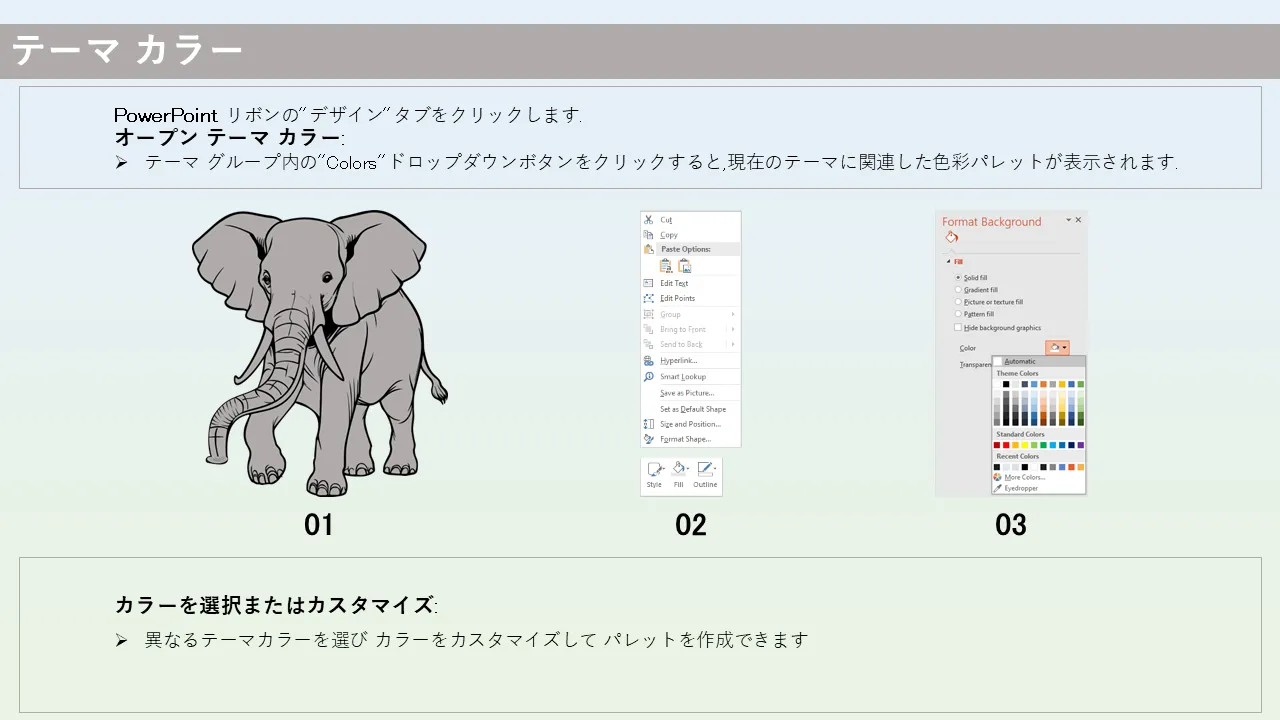Viewport: 1280px width, 720px height.
Task: Click the Cut scissors icon
Action: point(649,220)
